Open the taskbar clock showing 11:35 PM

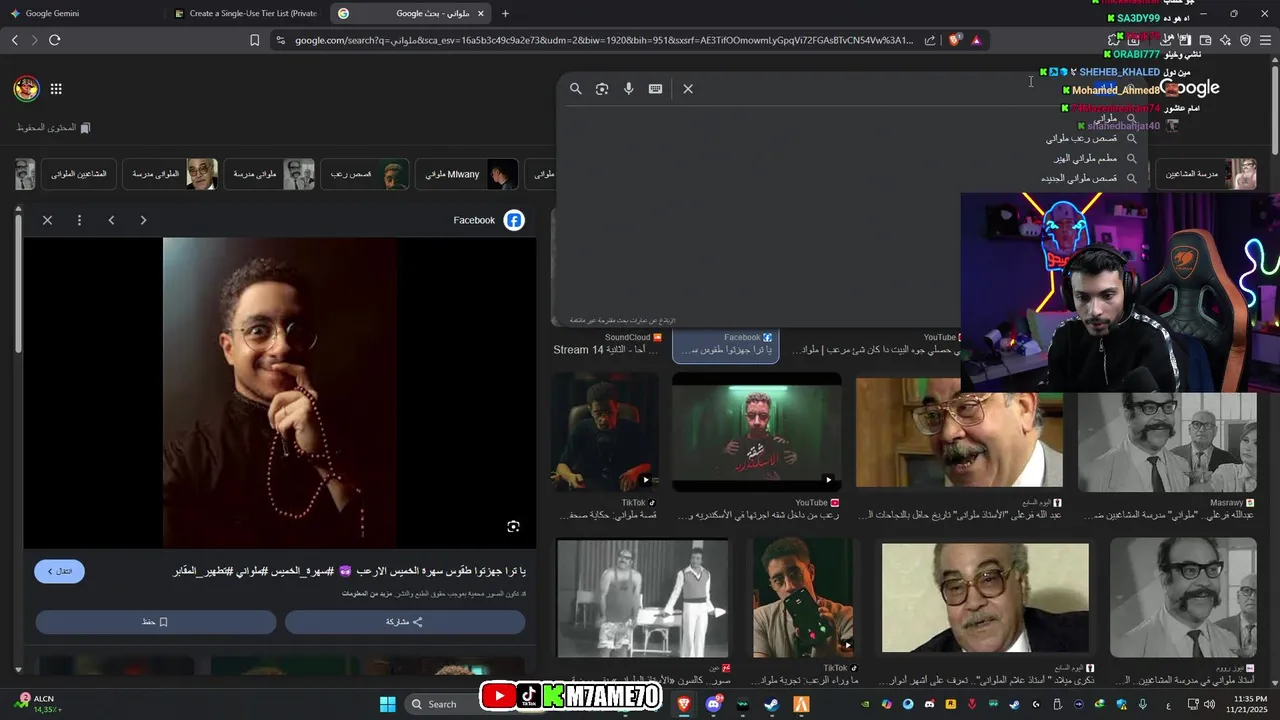coord(1250,704)
